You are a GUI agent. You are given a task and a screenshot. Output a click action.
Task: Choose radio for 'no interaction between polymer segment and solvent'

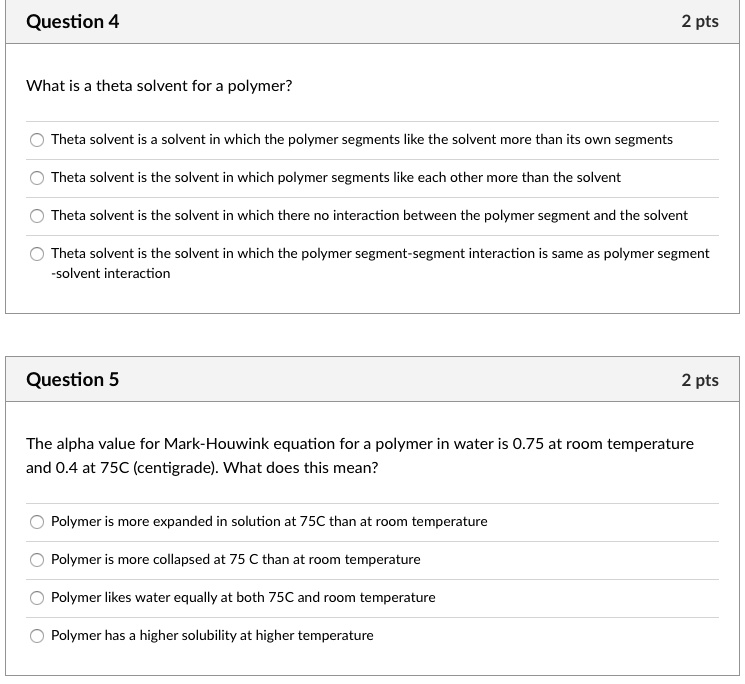pyautogui.click(x=37, y=216)
